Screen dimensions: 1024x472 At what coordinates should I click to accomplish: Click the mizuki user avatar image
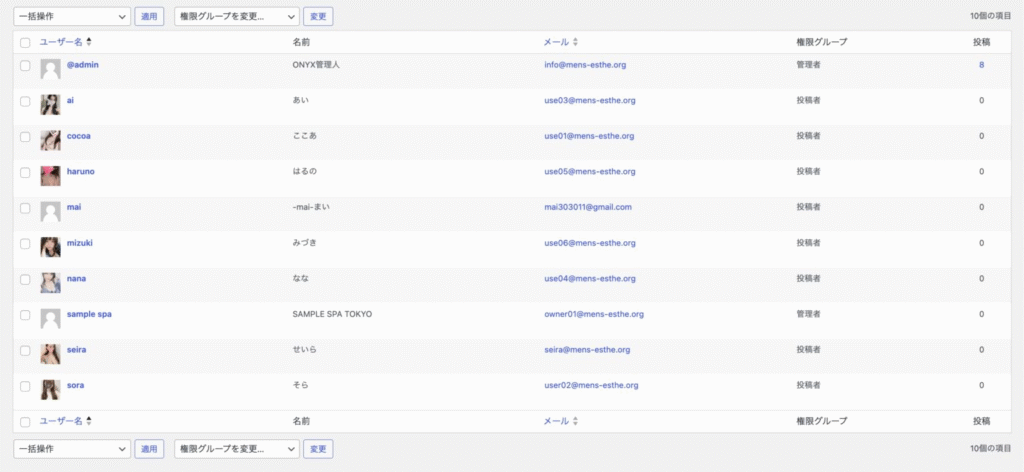click(x=50, y=247)
